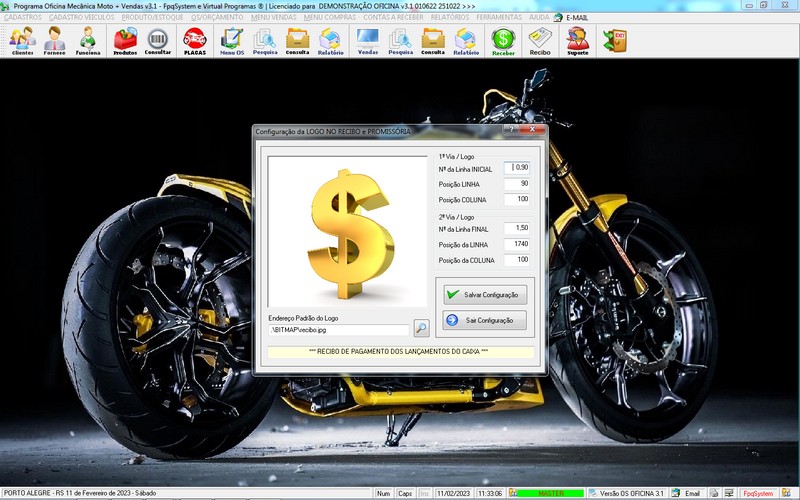
Task: Open the Suporte headset icon
Action: point(578,41)
